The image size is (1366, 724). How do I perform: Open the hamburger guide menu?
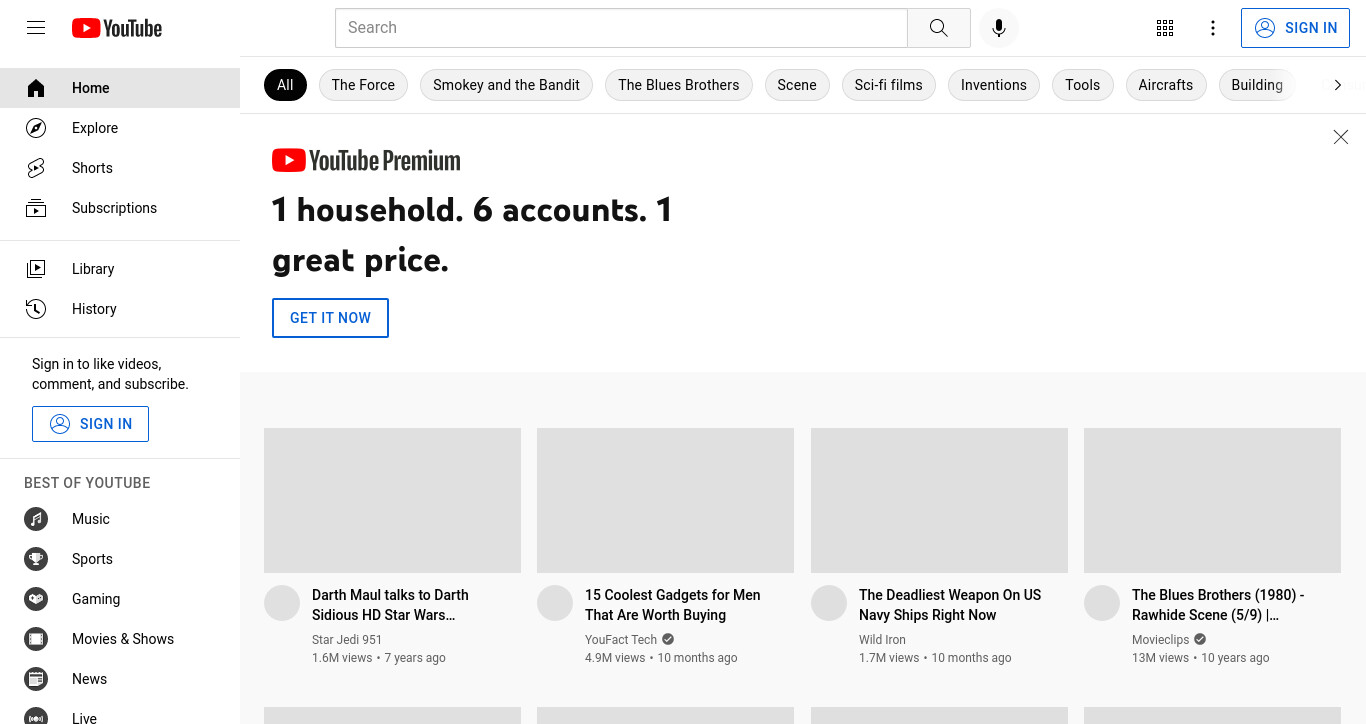pos(36,28)
